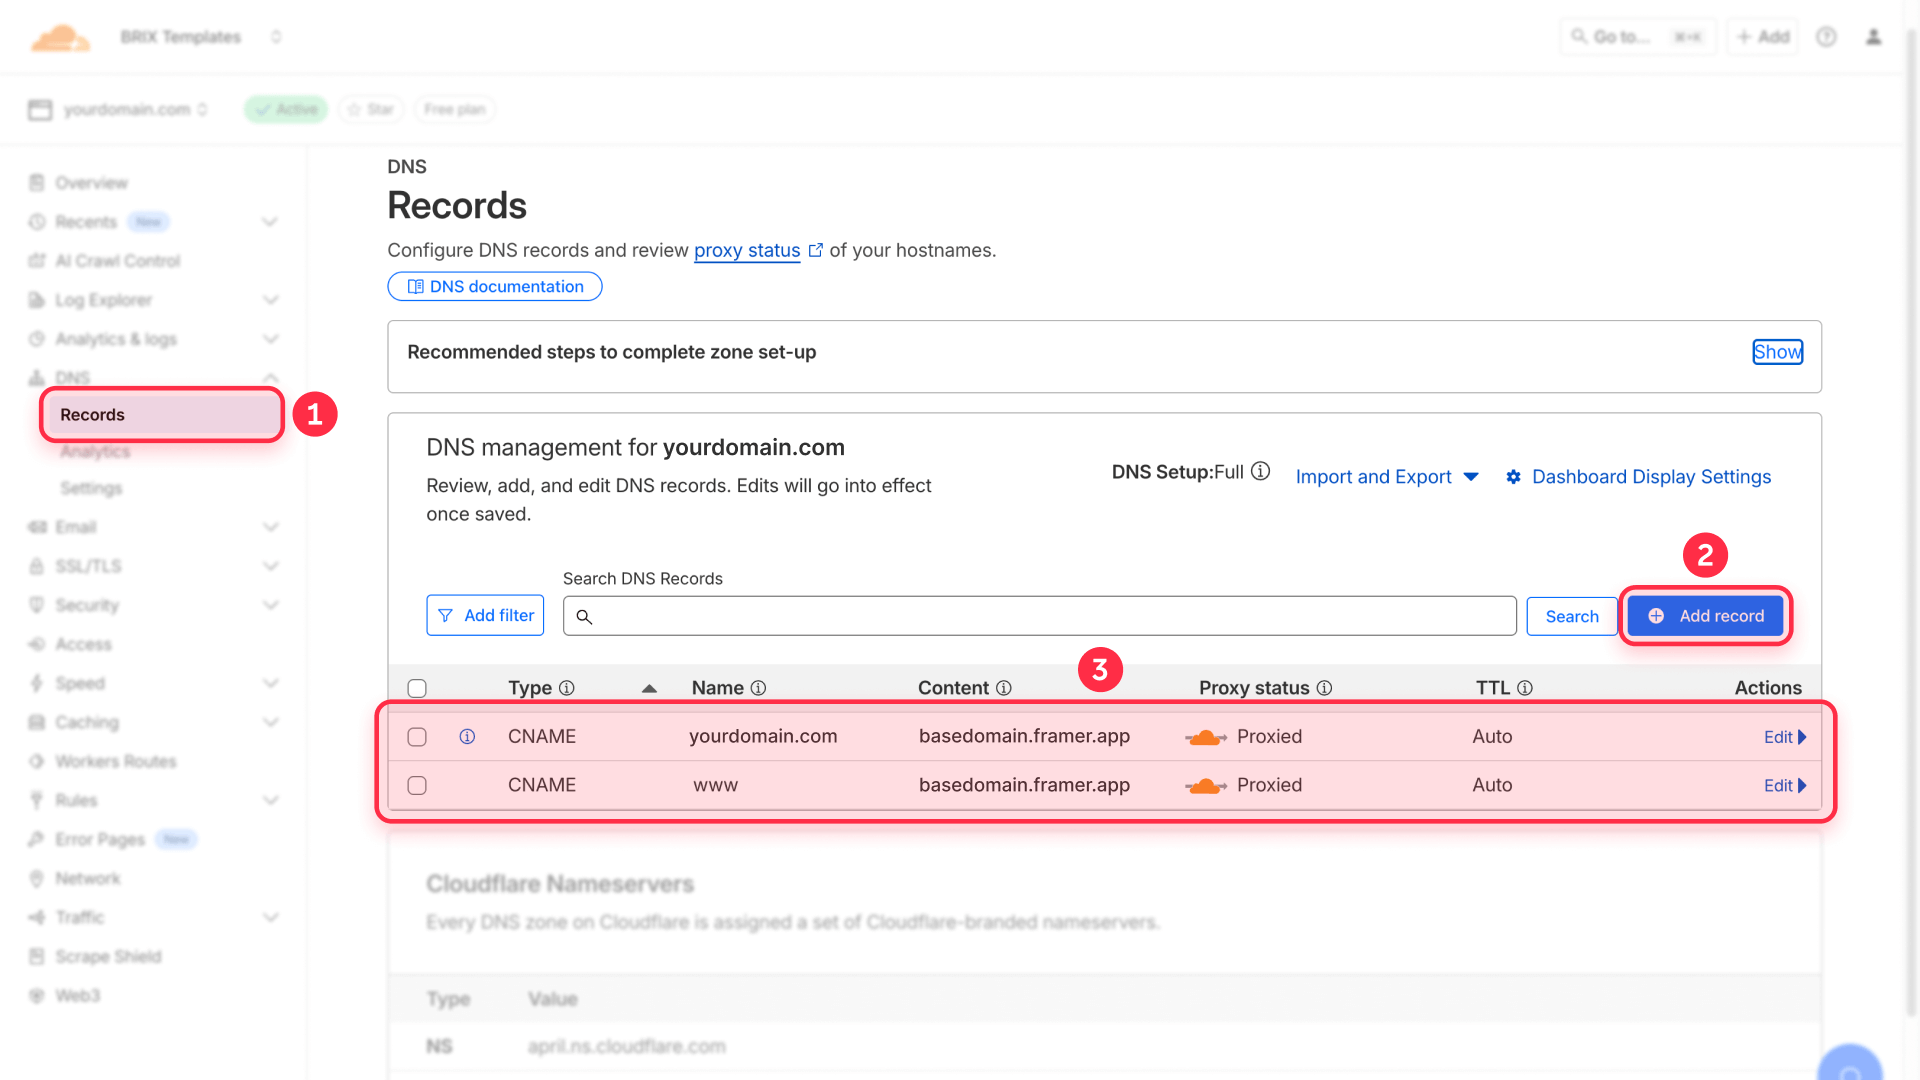Open the Settings item under DNS
Screen dimensions: 1920x1080
(x=91, y=488)
